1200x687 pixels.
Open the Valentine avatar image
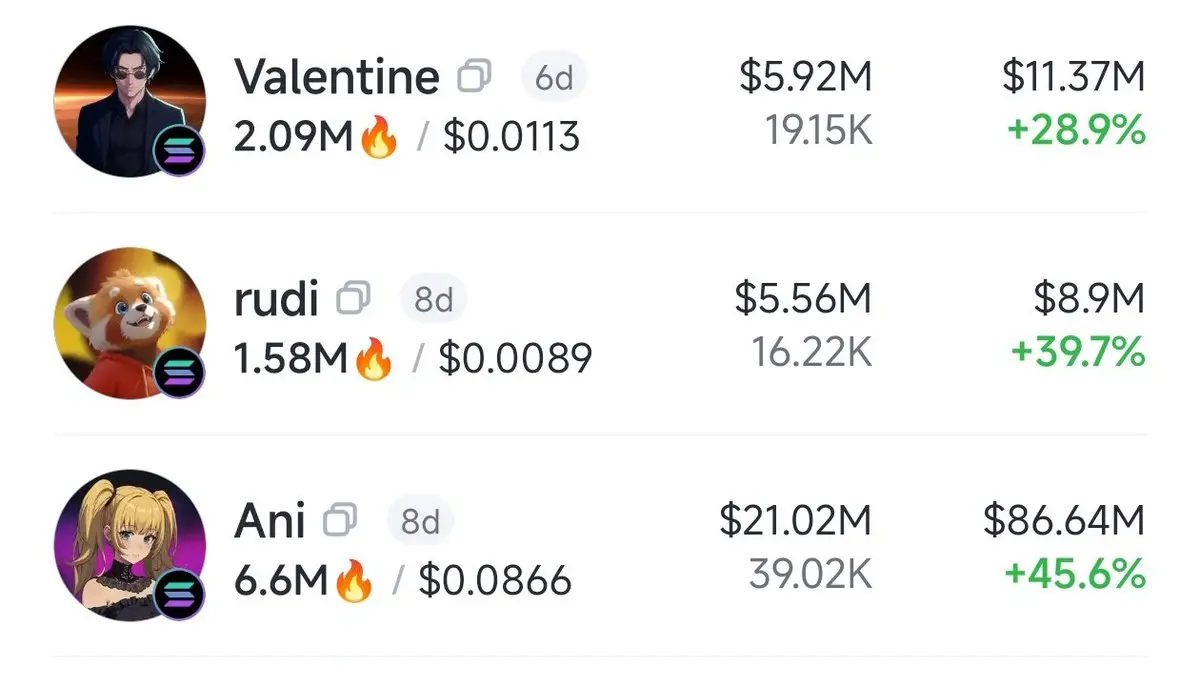click(x=130, y=101)
